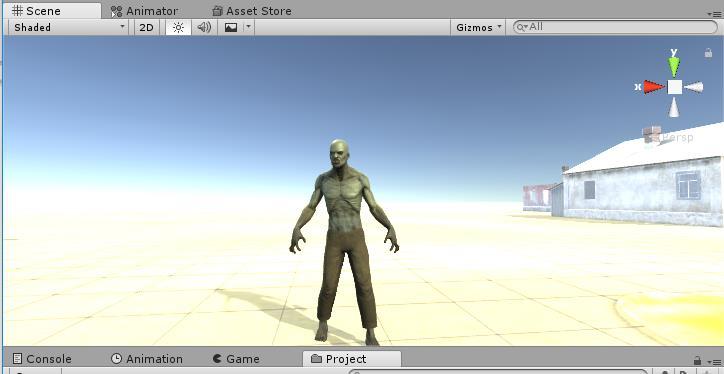The height and width of the screenshot is (374, 724).
Task: Click the green Y axis cone on gizmo
Action: click(x=674, y=66)
